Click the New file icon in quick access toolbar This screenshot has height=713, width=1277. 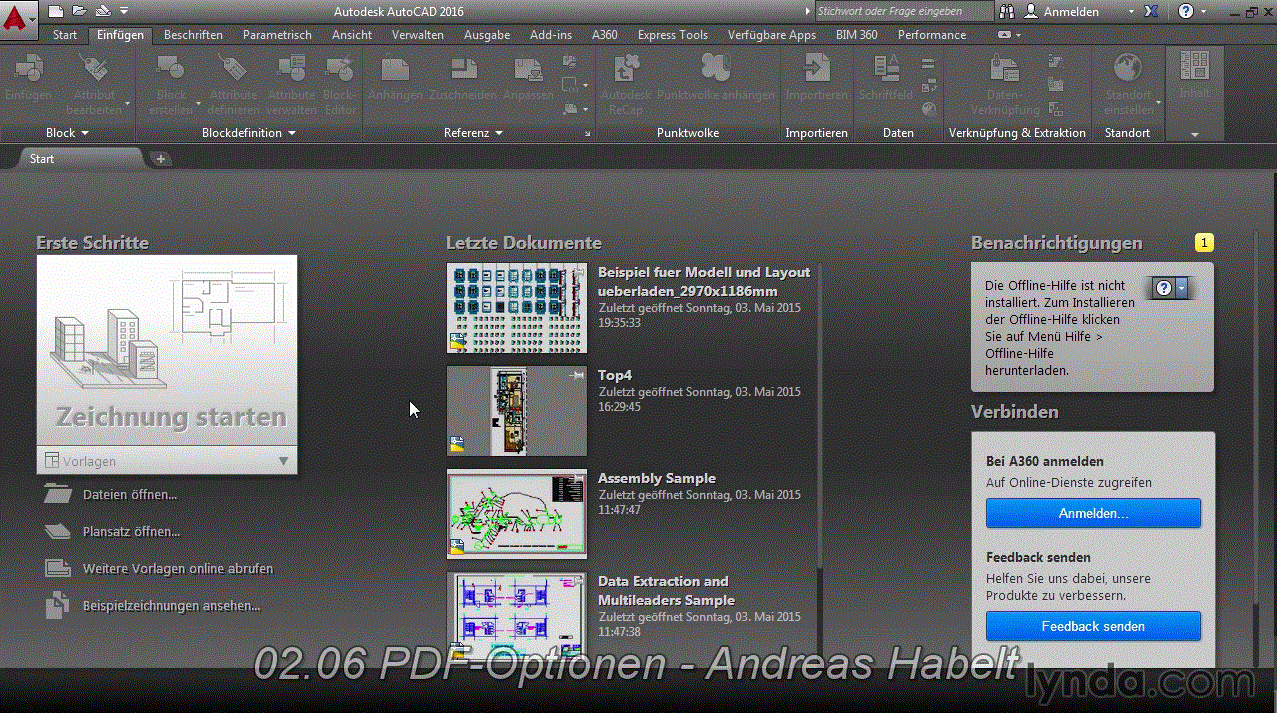(x=56, y=11)
